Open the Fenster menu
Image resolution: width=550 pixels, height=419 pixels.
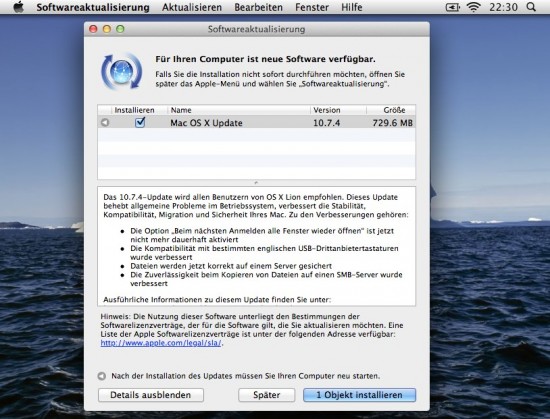pyautogui.click(x=312, y=7)
